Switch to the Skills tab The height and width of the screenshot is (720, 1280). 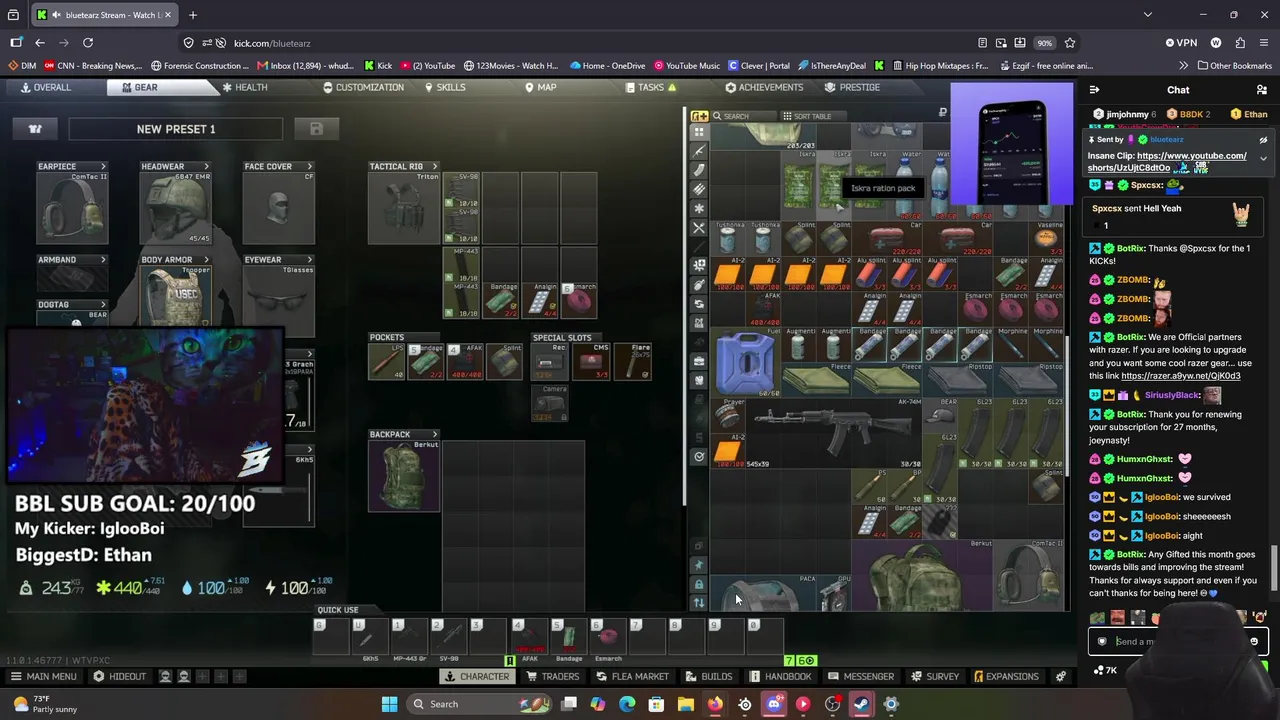tap(445, 87)
